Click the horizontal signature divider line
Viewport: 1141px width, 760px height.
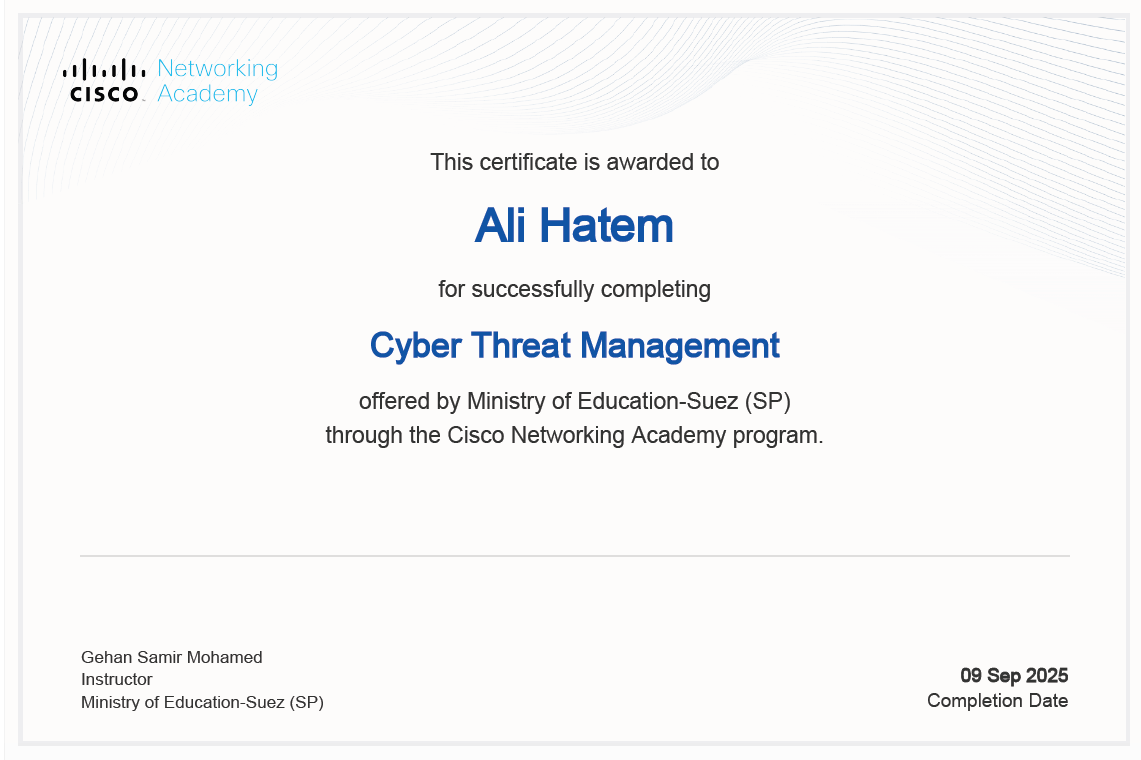click(574, 551)
